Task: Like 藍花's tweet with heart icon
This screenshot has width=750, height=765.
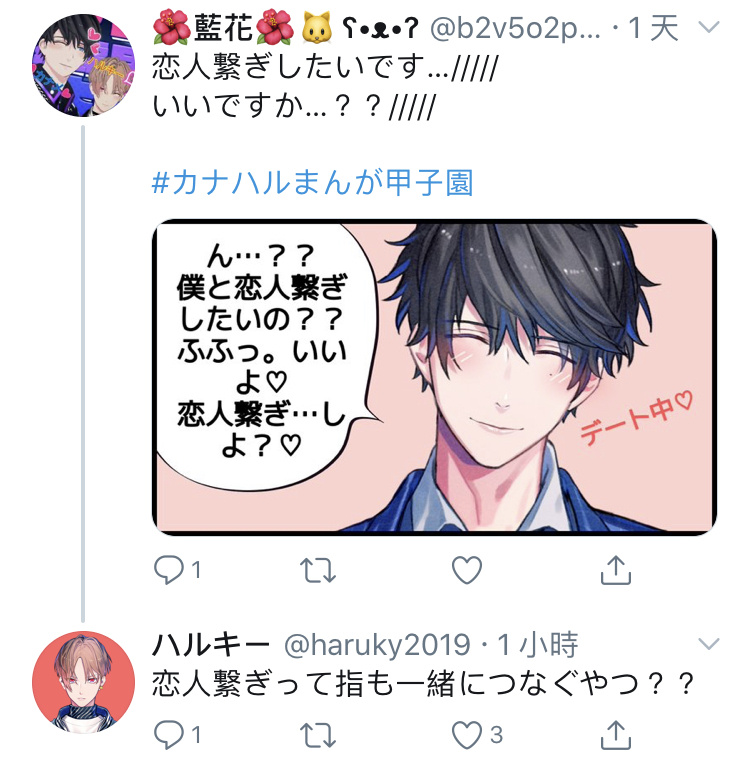Action: 467,570
